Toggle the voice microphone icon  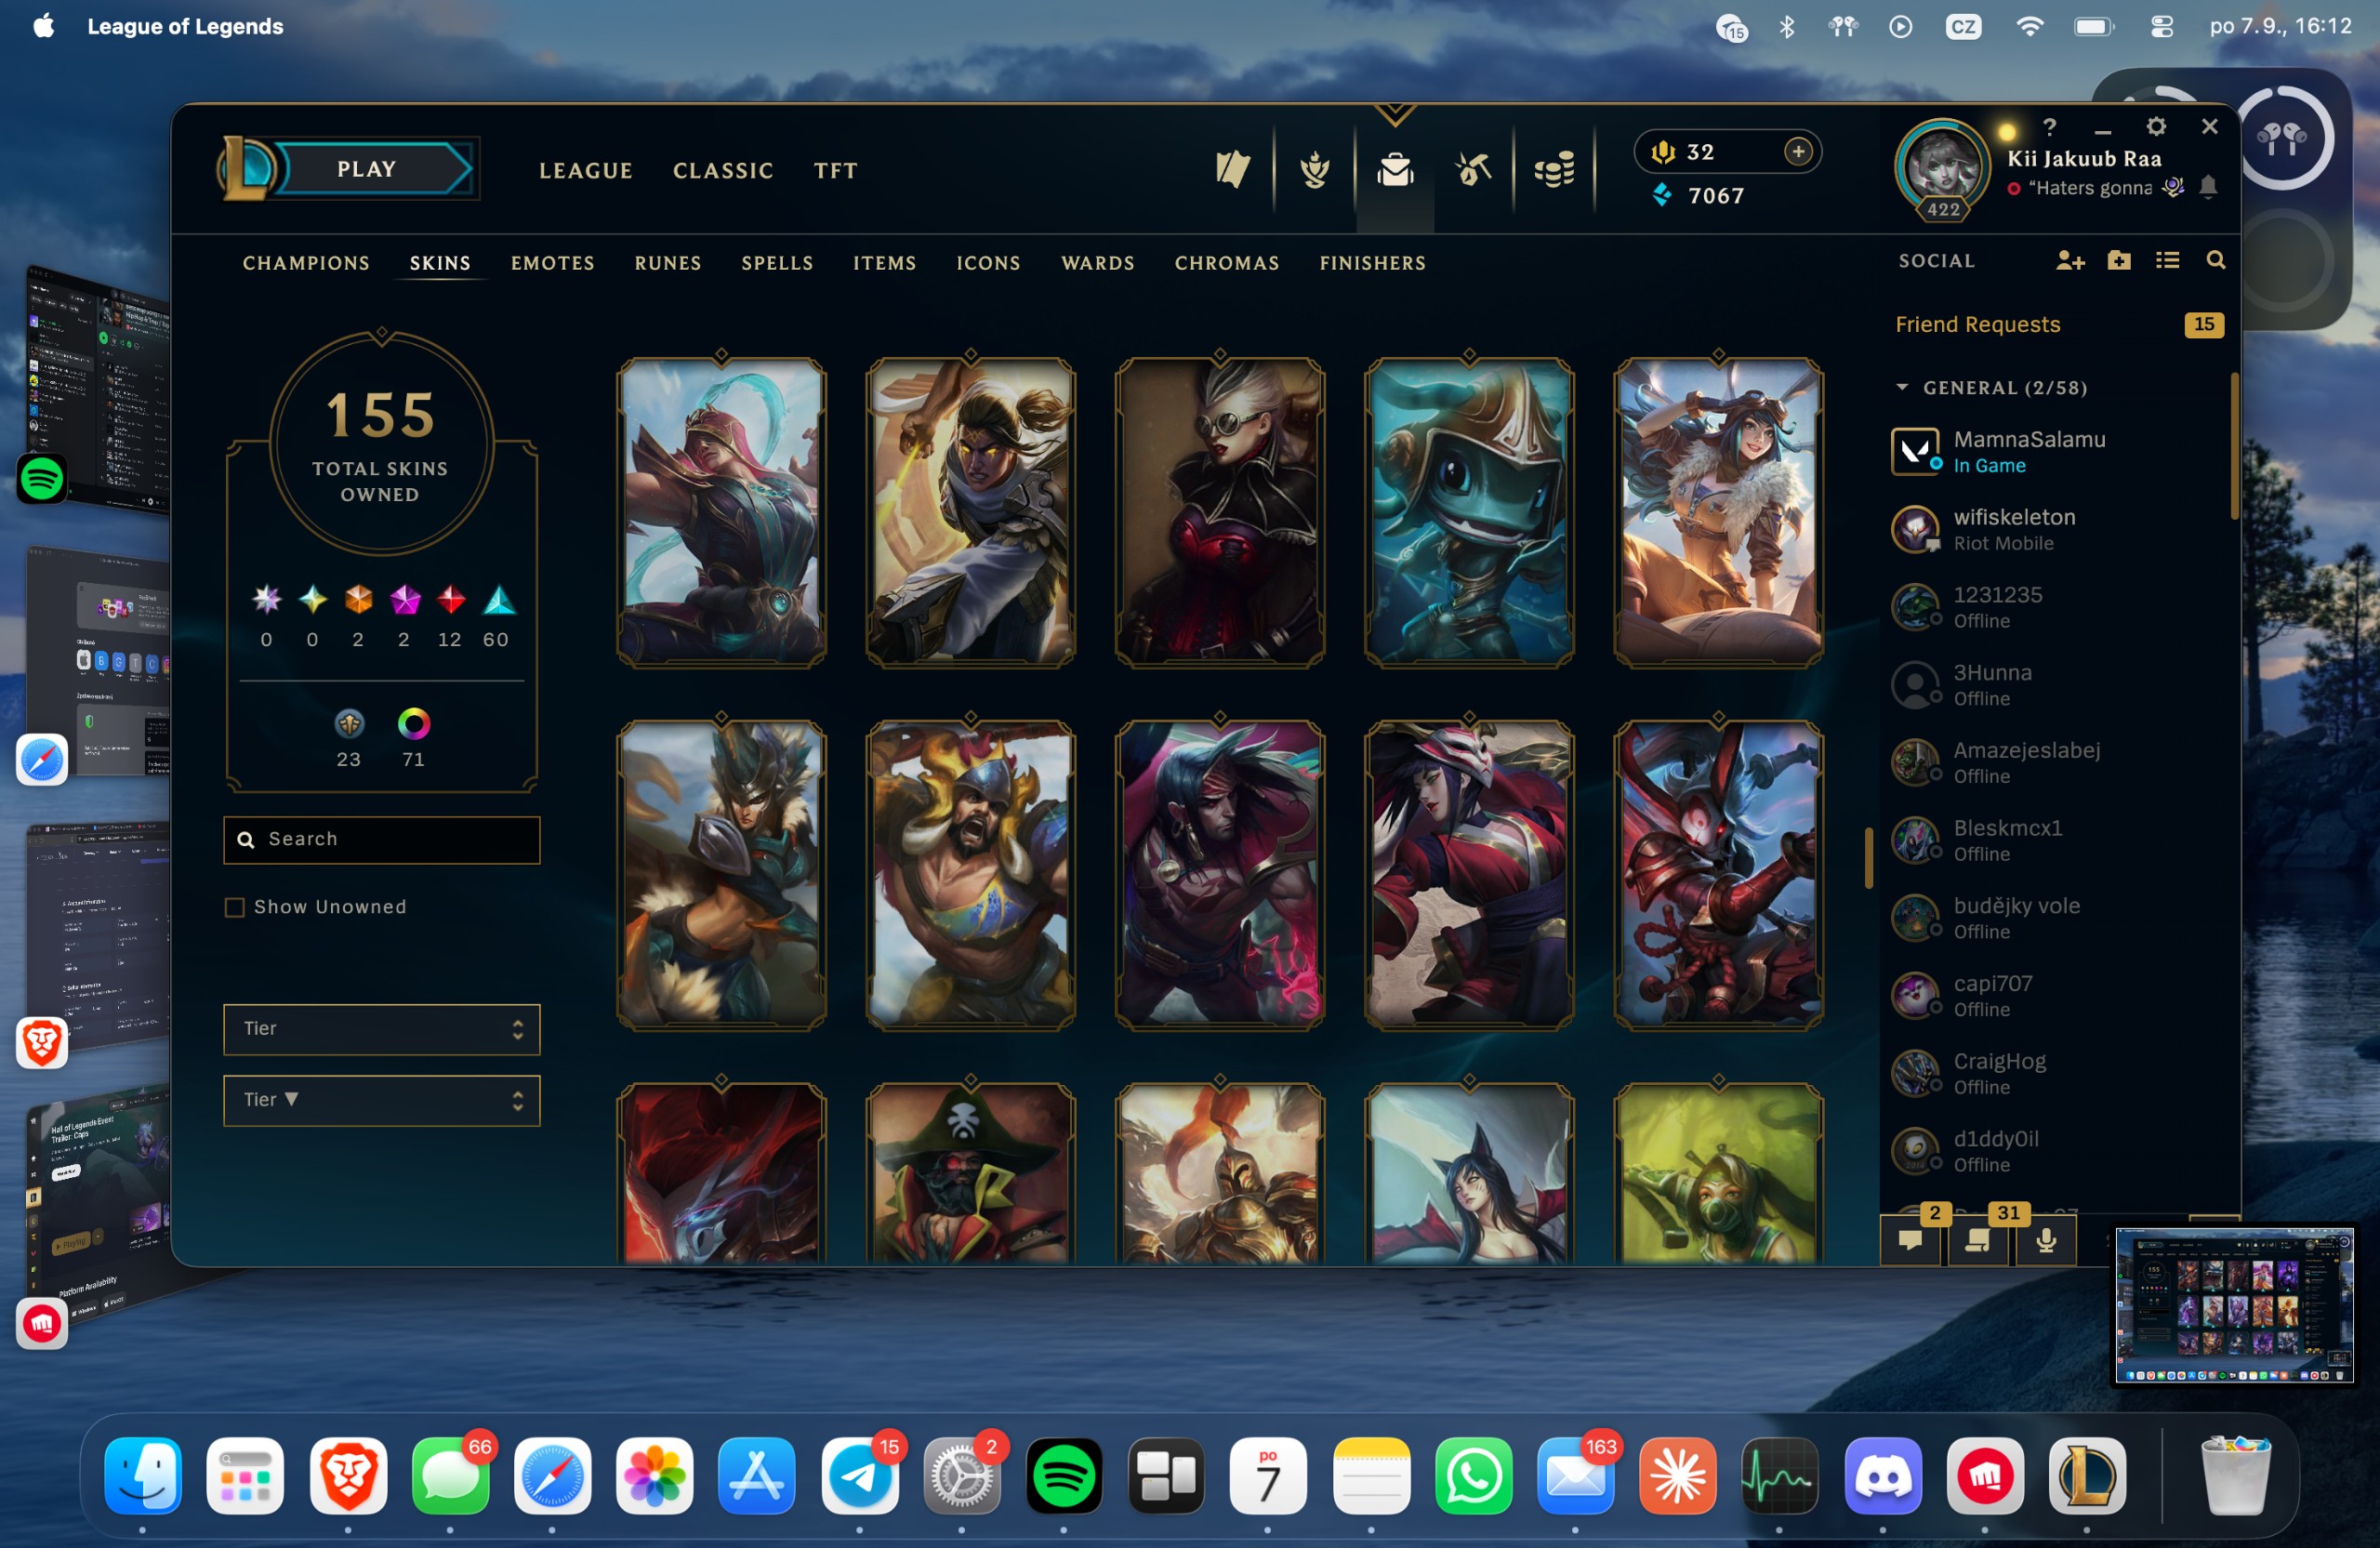click(2046, 1240)
